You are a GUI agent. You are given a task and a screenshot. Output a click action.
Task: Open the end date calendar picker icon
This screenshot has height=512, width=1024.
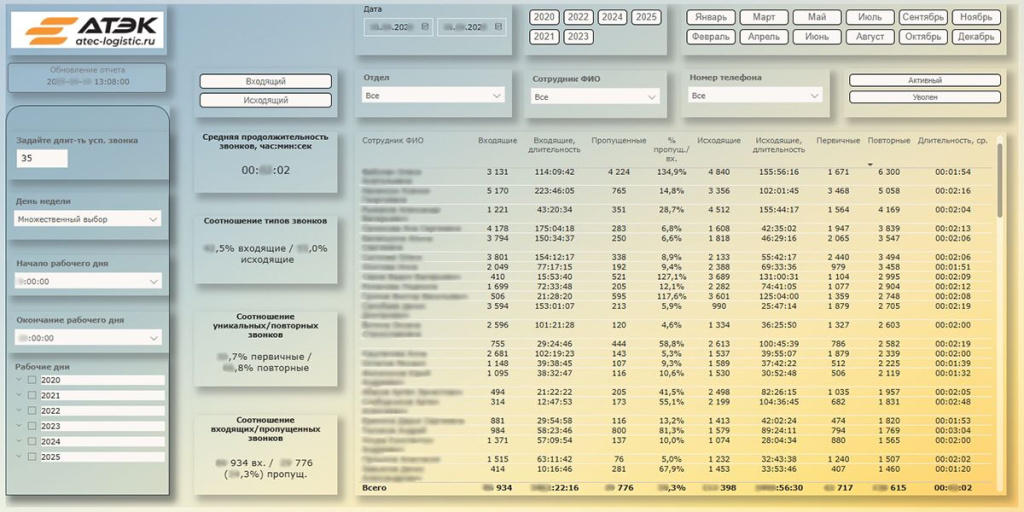pyautogui.click(x=499, y=27)
